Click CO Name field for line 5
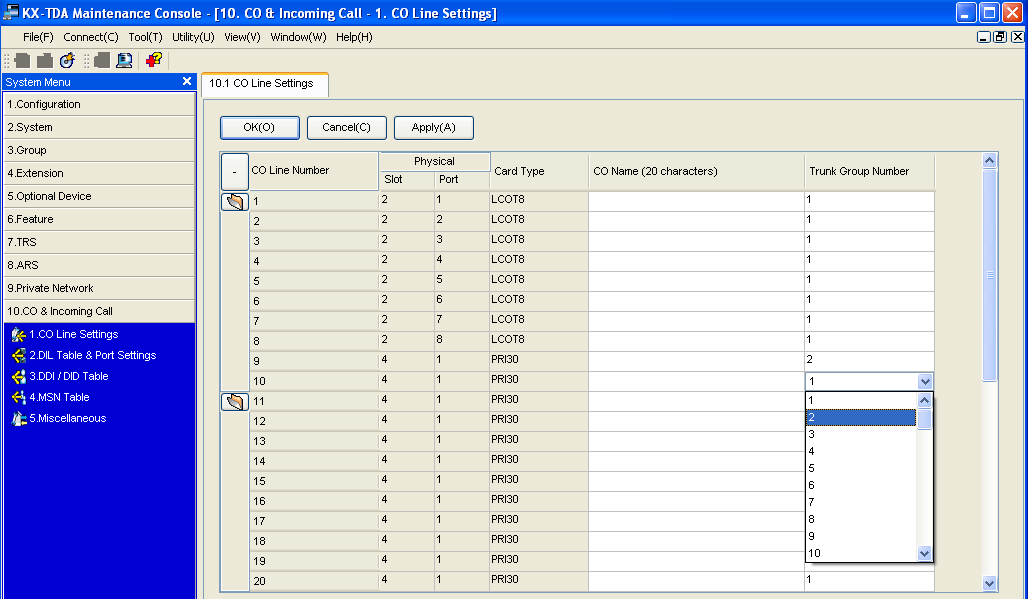1028x599 pixels. point(696,280)
